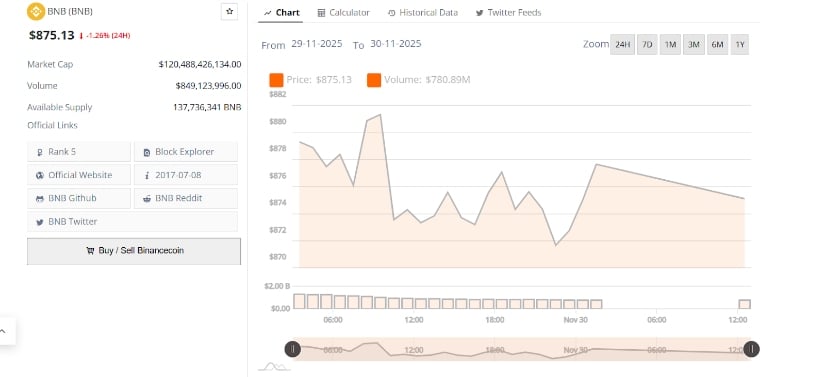Click the Reddit icon beside BNB Reddit
Viewport: 825px width, 377px height.
[x=147, y=199]
